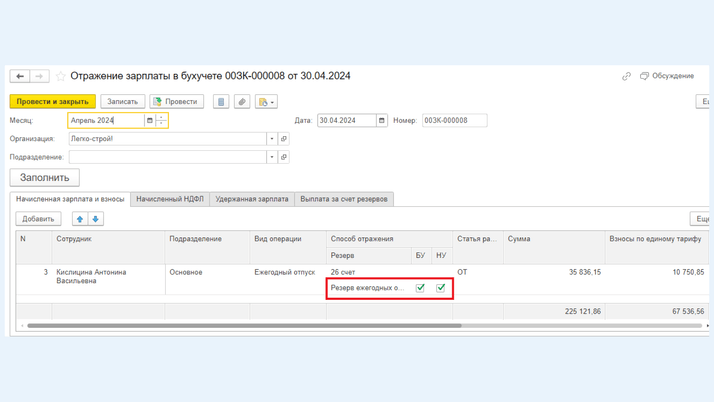Open the Удержанная зарплата tab

tap(252, 199)
